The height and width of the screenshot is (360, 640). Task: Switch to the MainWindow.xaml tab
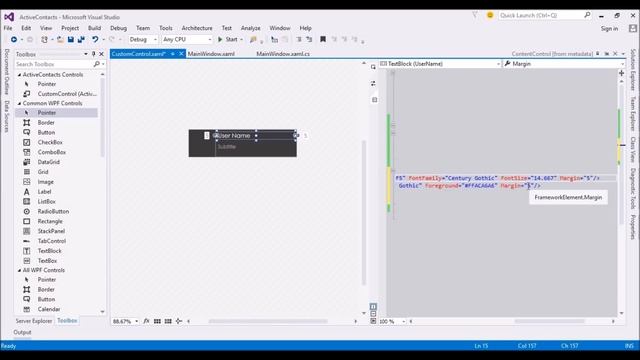pyautogui.click(x=211, y=54)
